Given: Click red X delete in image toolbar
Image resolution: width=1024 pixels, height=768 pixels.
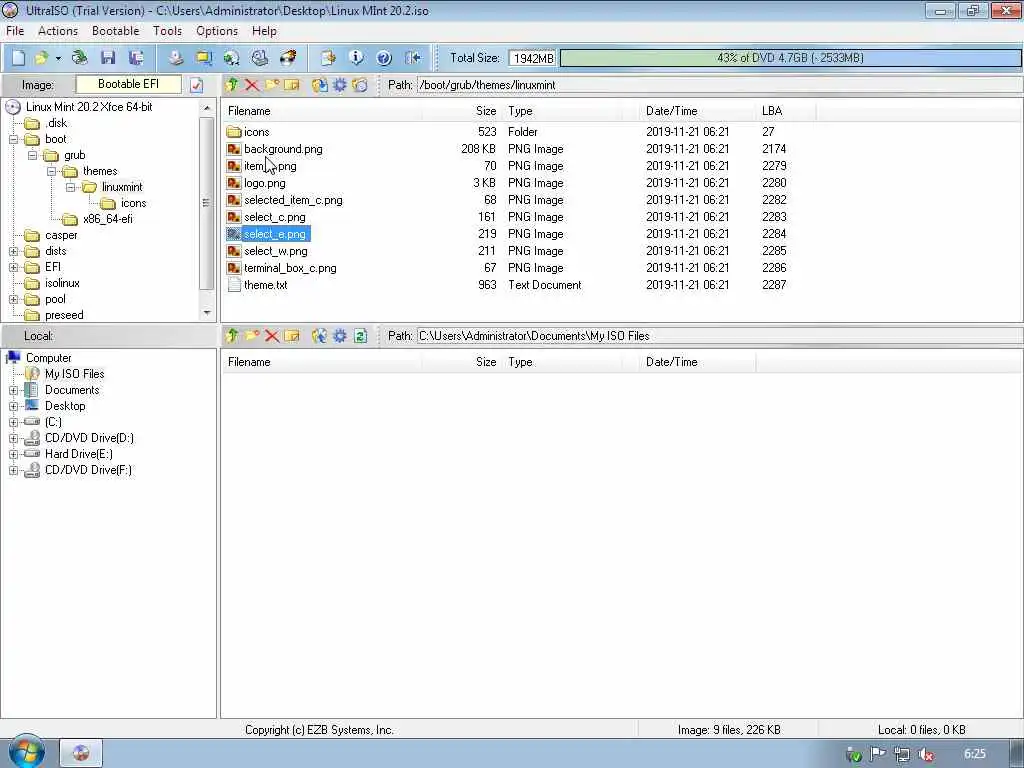Looking at the screenshot, I should tap(252, 85).
